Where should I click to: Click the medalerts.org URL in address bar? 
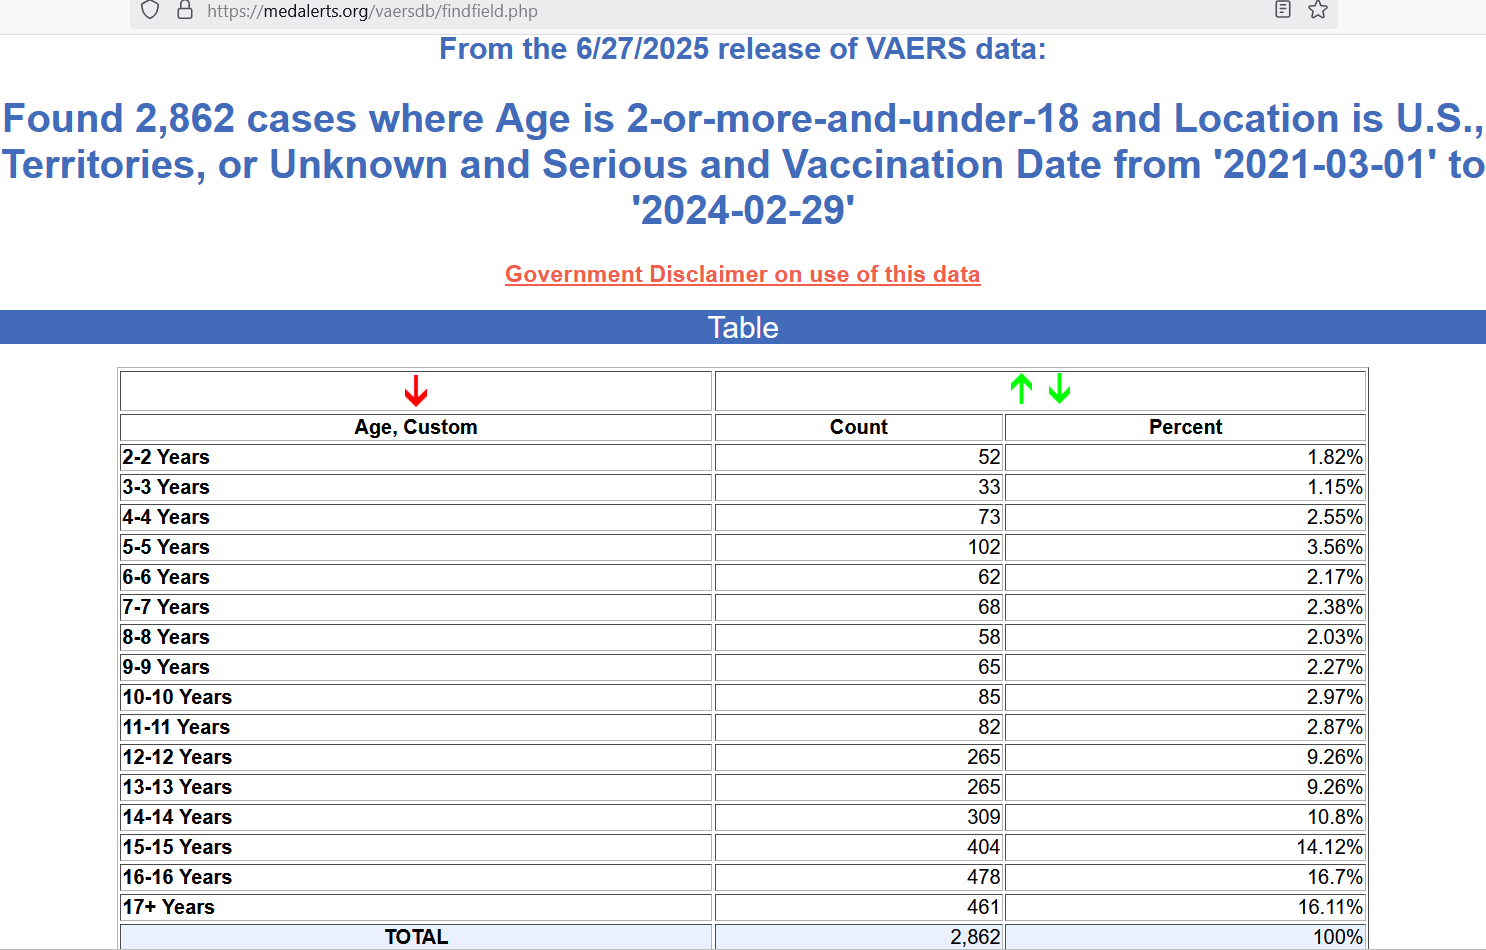pyautogui.click(x=372, y=11)
